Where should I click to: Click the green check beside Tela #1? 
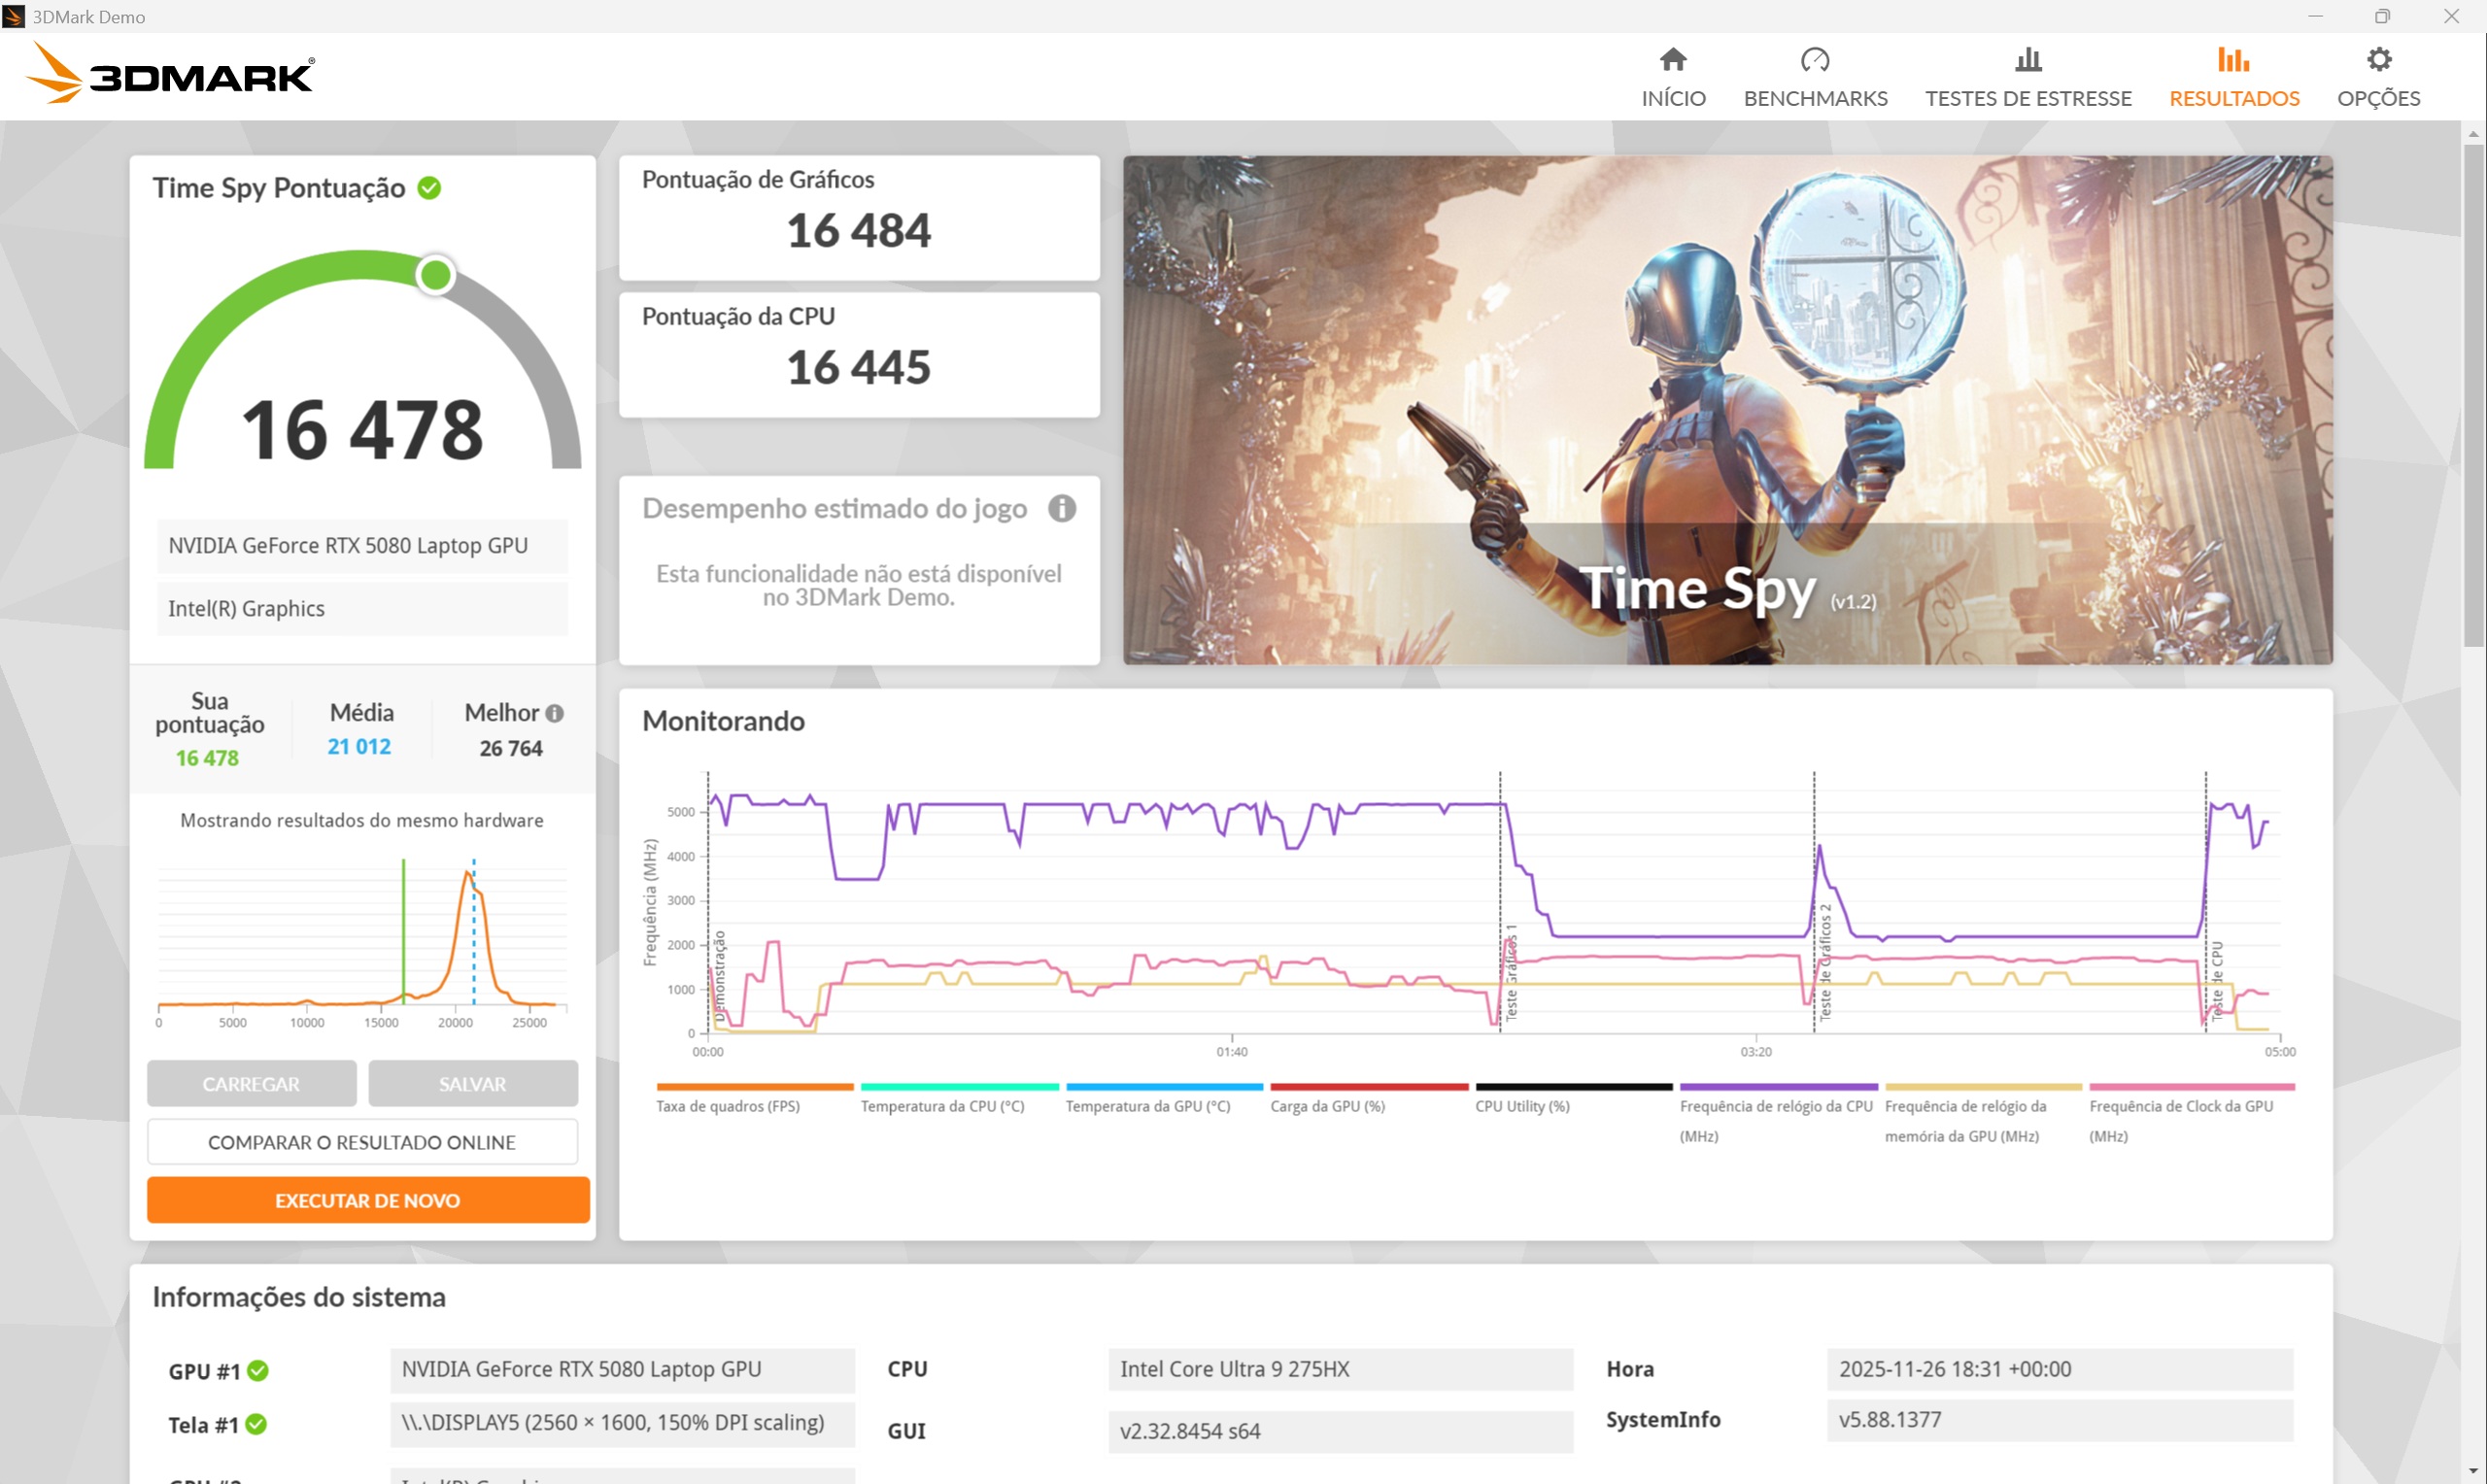(256, 1424)
